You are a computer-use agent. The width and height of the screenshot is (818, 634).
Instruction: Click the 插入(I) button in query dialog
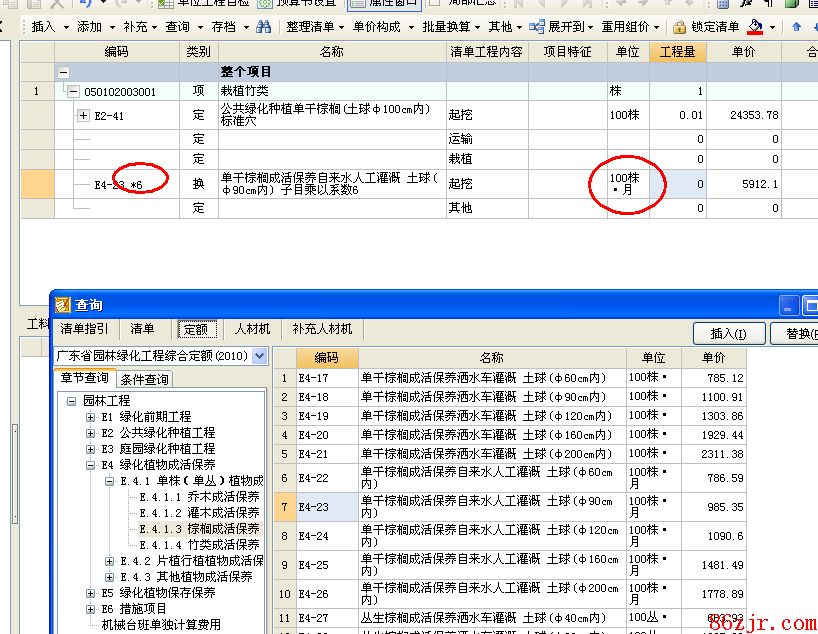(729, 333)
